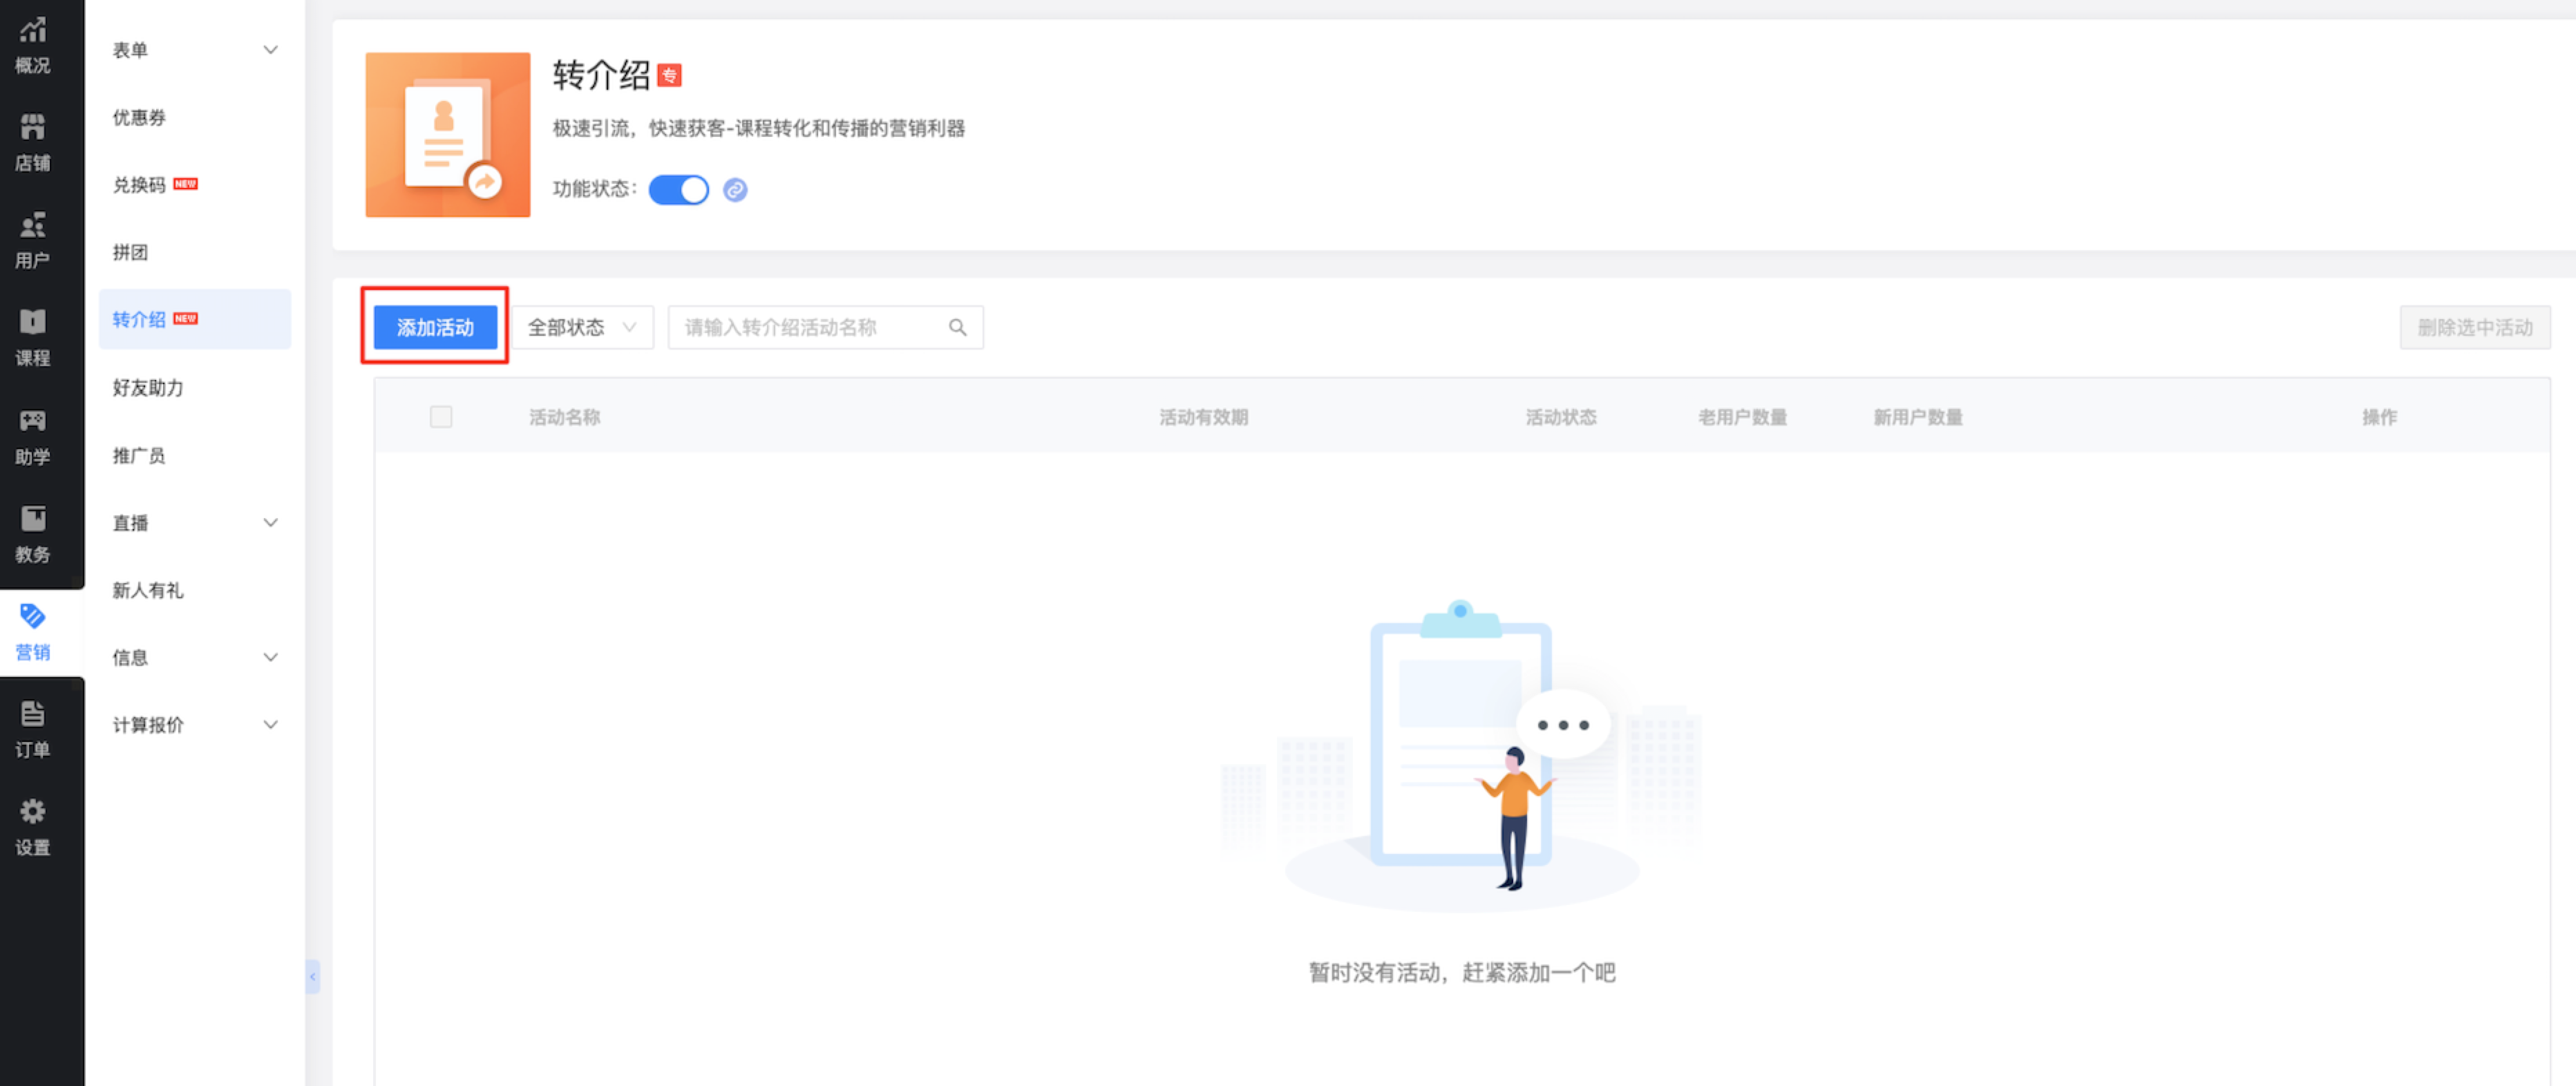Open the 助学 sidebar icon

pos(33,437)
